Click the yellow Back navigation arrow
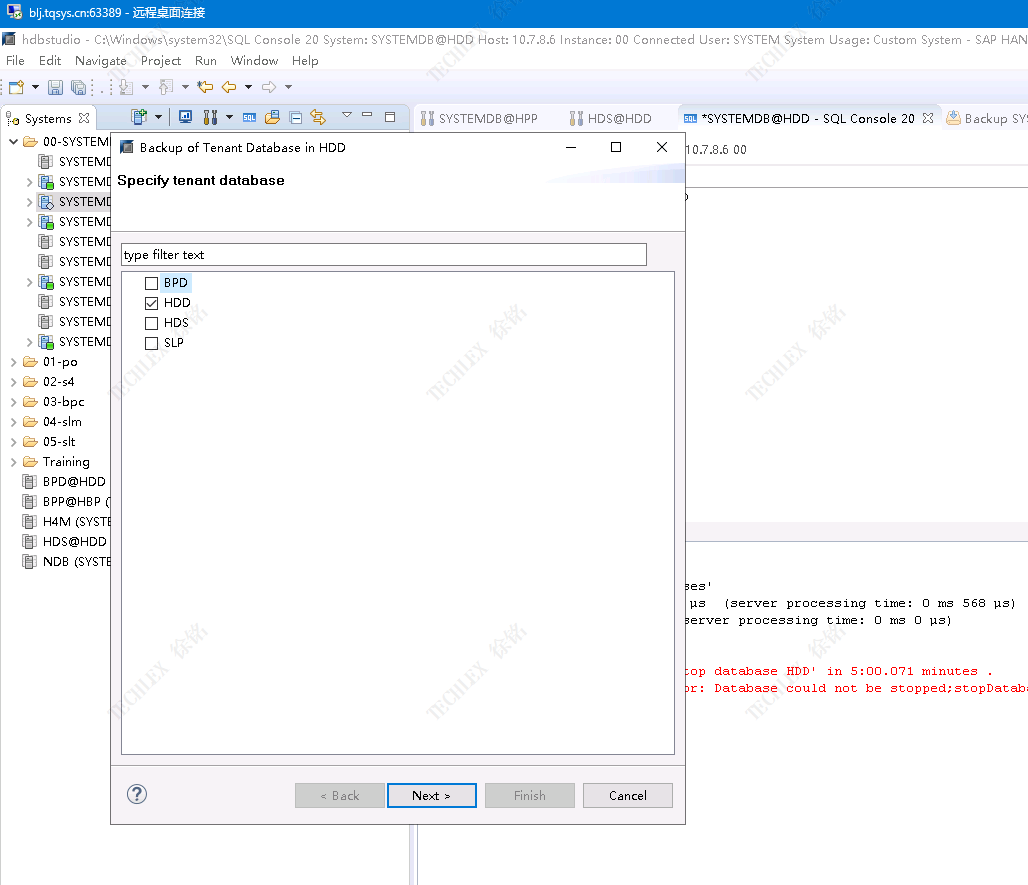 (229, 88)
